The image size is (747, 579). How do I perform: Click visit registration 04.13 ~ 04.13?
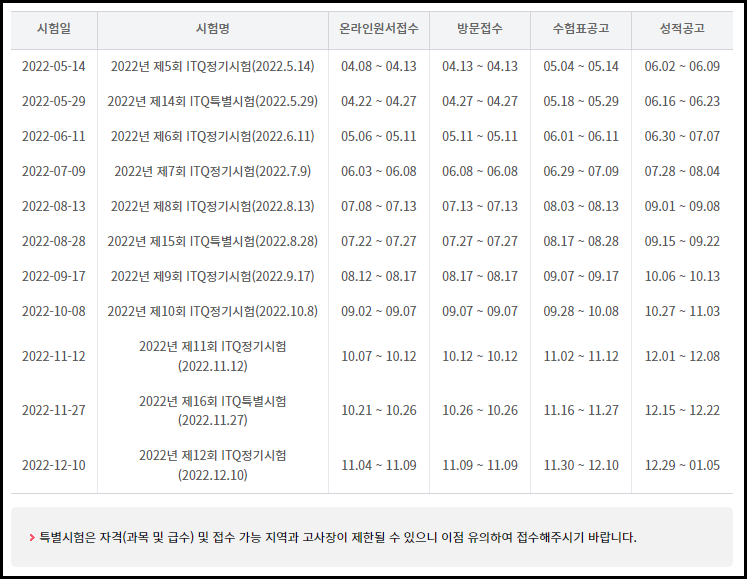click(x=480, y=66)
